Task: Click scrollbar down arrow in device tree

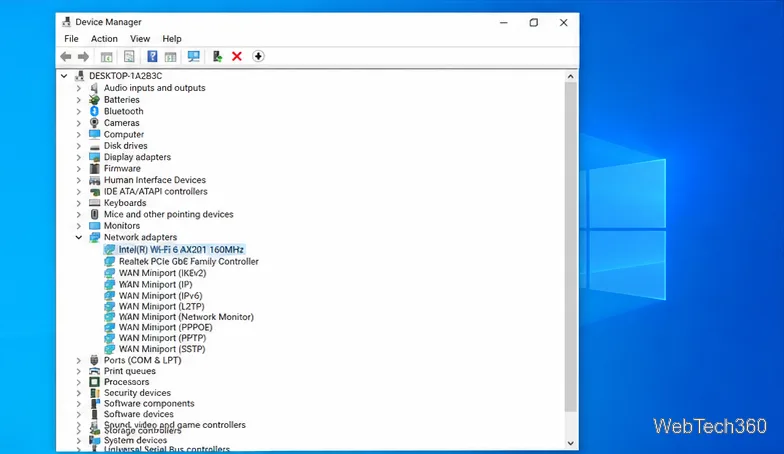Action: click(570, 443)
